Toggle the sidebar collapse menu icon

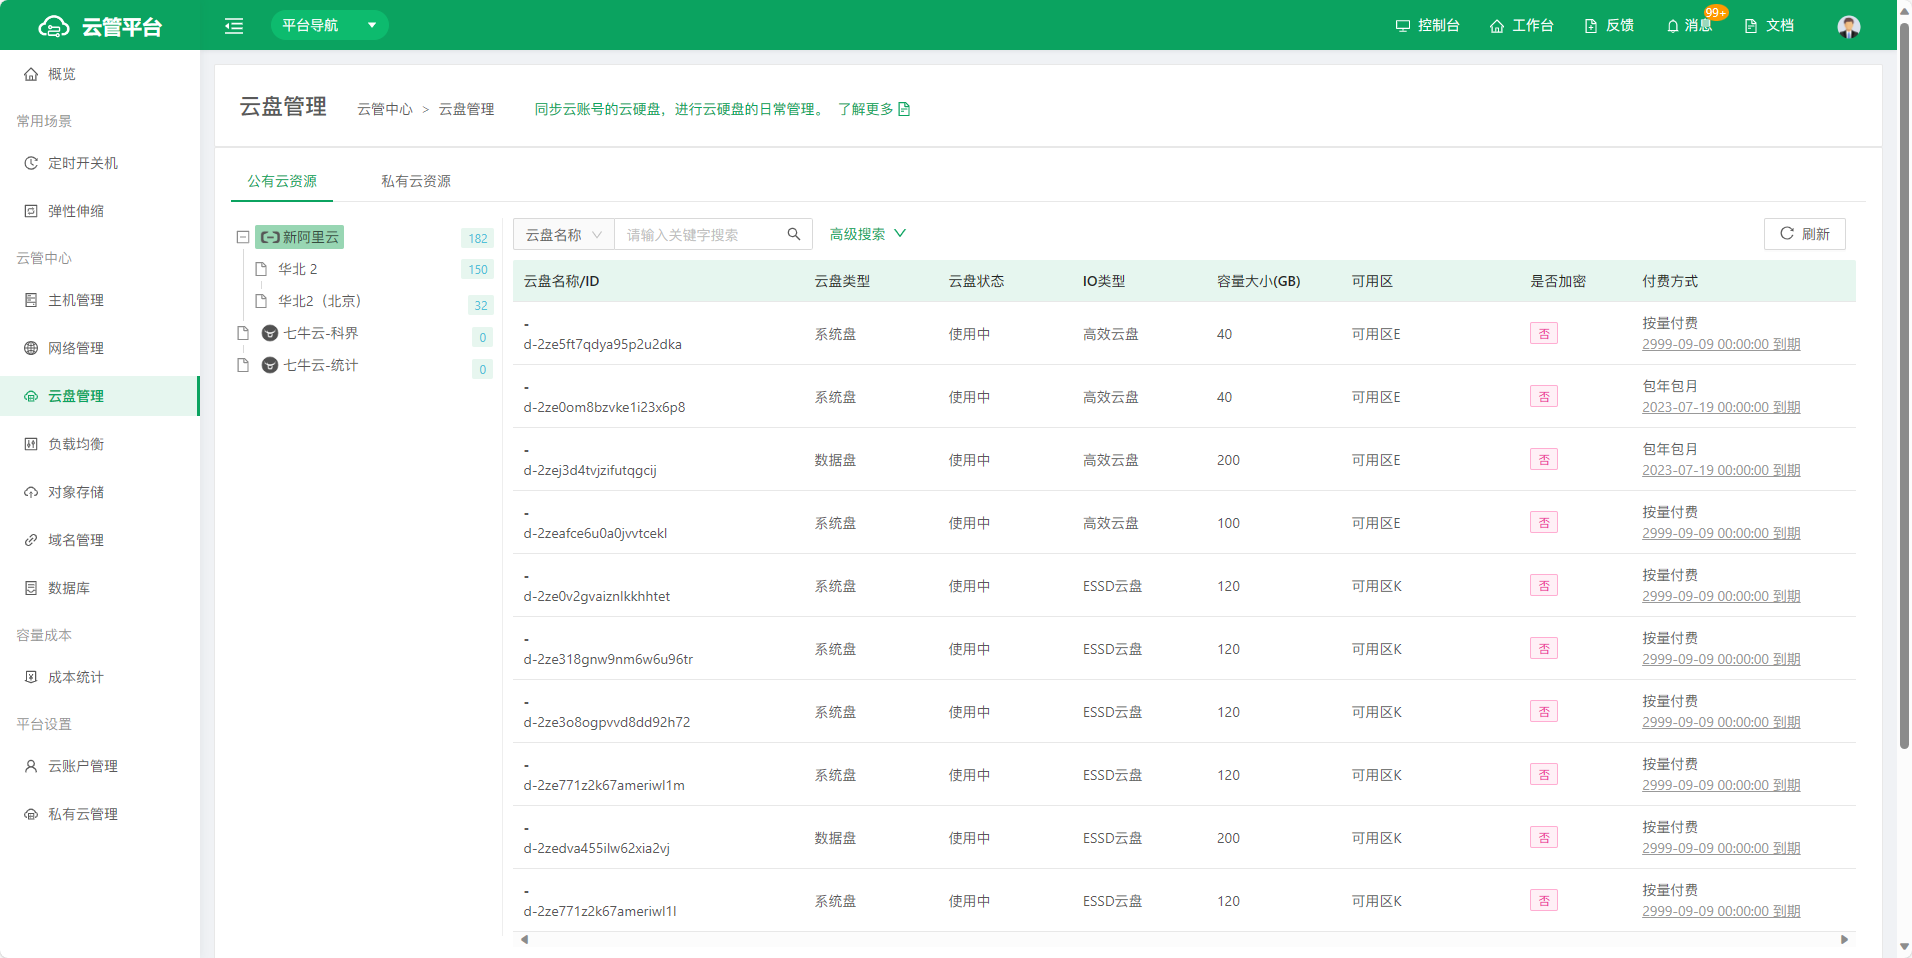point(234,26)
